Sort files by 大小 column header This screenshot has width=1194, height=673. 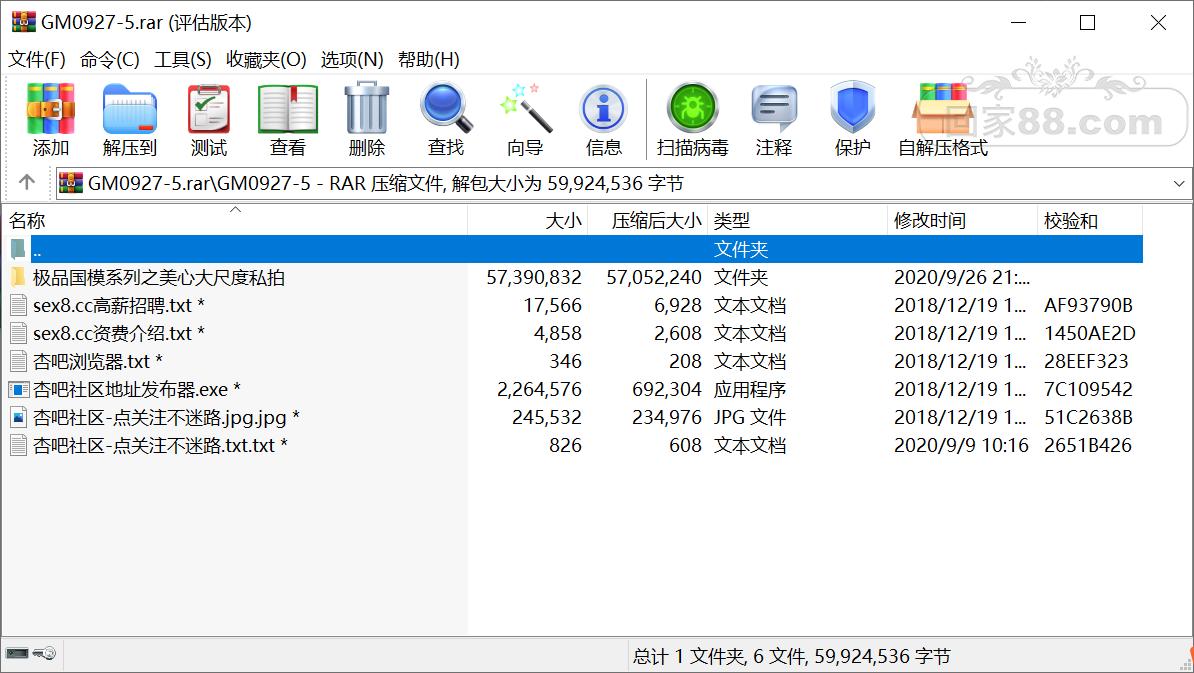click(563, 221)
